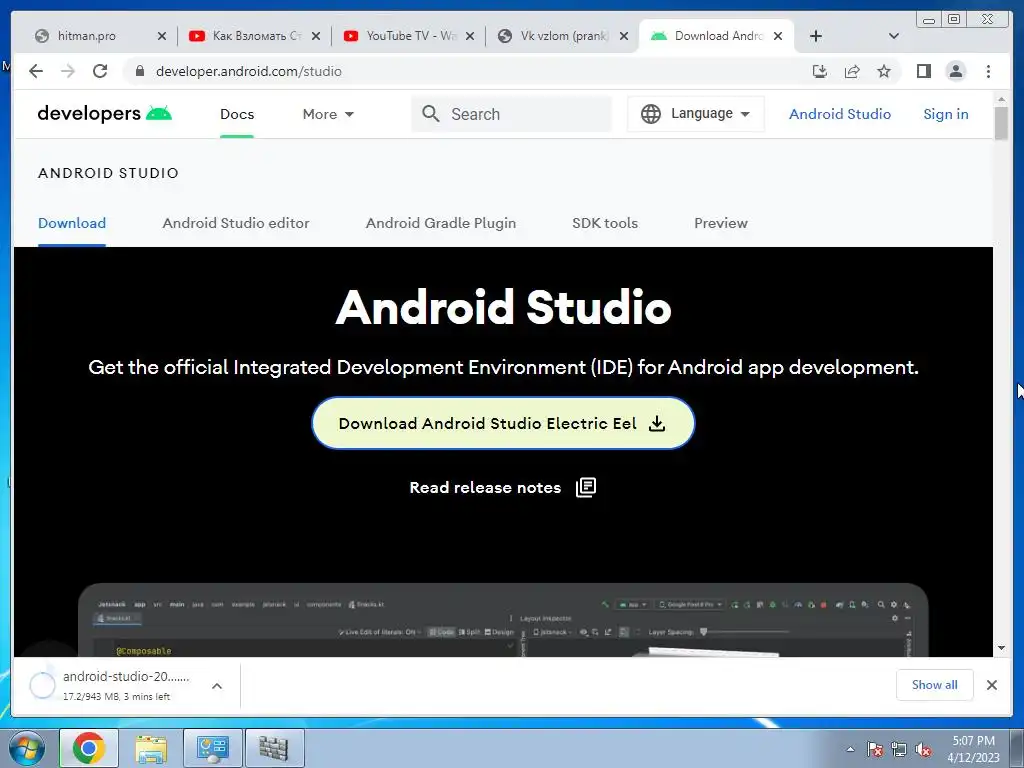This screenshot has height=768, width=1024.
Task: Click the taskbar clock 5:07 PM
Action: tap(973, 741)
